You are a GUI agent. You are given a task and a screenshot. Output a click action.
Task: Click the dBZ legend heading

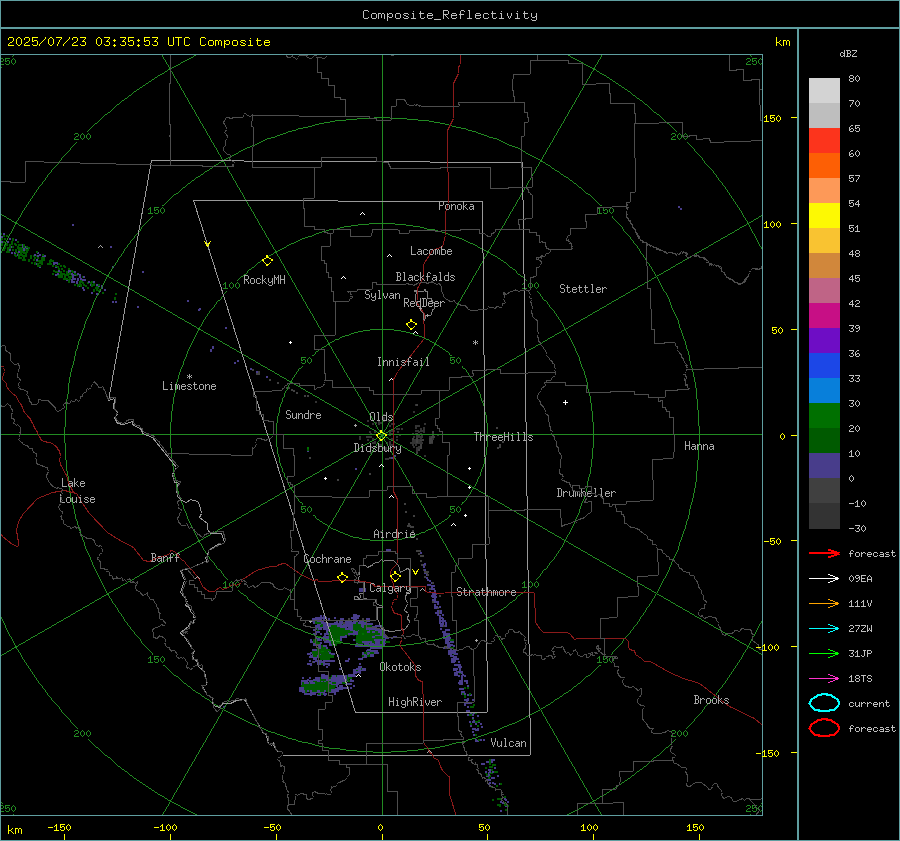point(848,53)
